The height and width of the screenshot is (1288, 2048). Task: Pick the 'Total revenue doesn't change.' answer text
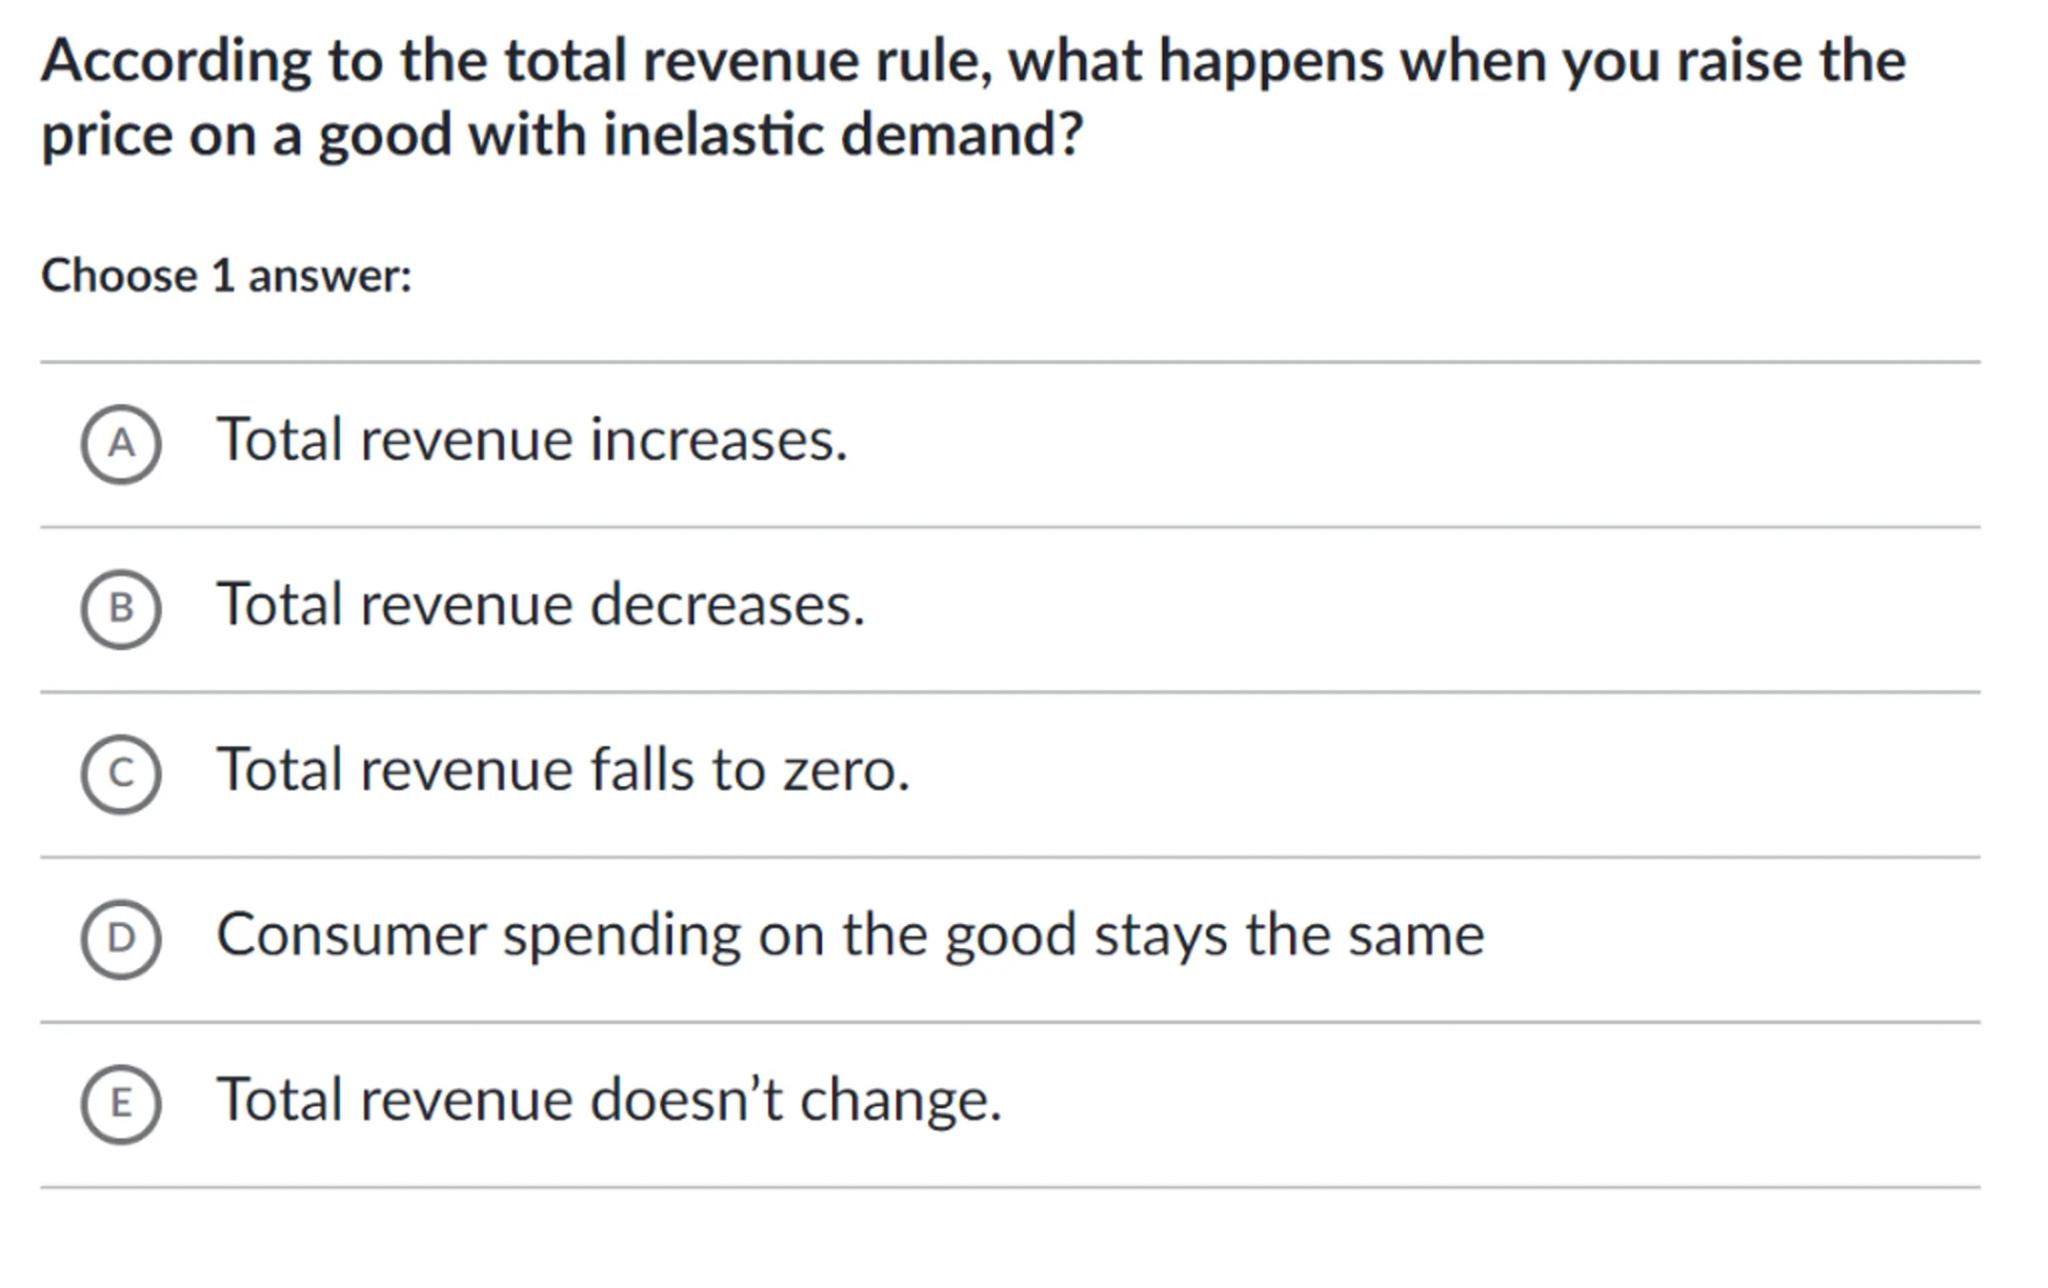[609, 1100]
